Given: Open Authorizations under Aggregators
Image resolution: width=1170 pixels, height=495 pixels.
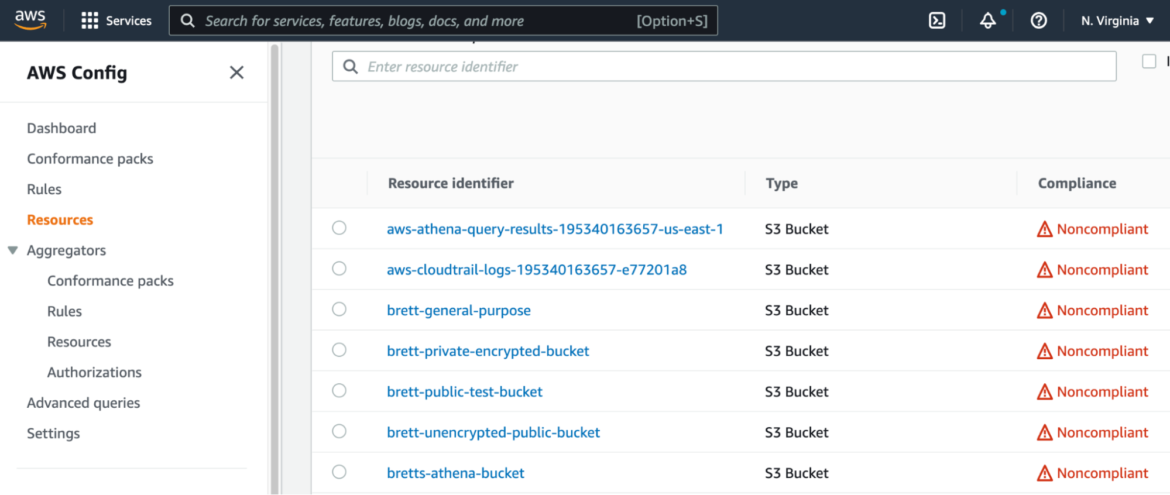Looking at the screenshot, I should (94, 373).
